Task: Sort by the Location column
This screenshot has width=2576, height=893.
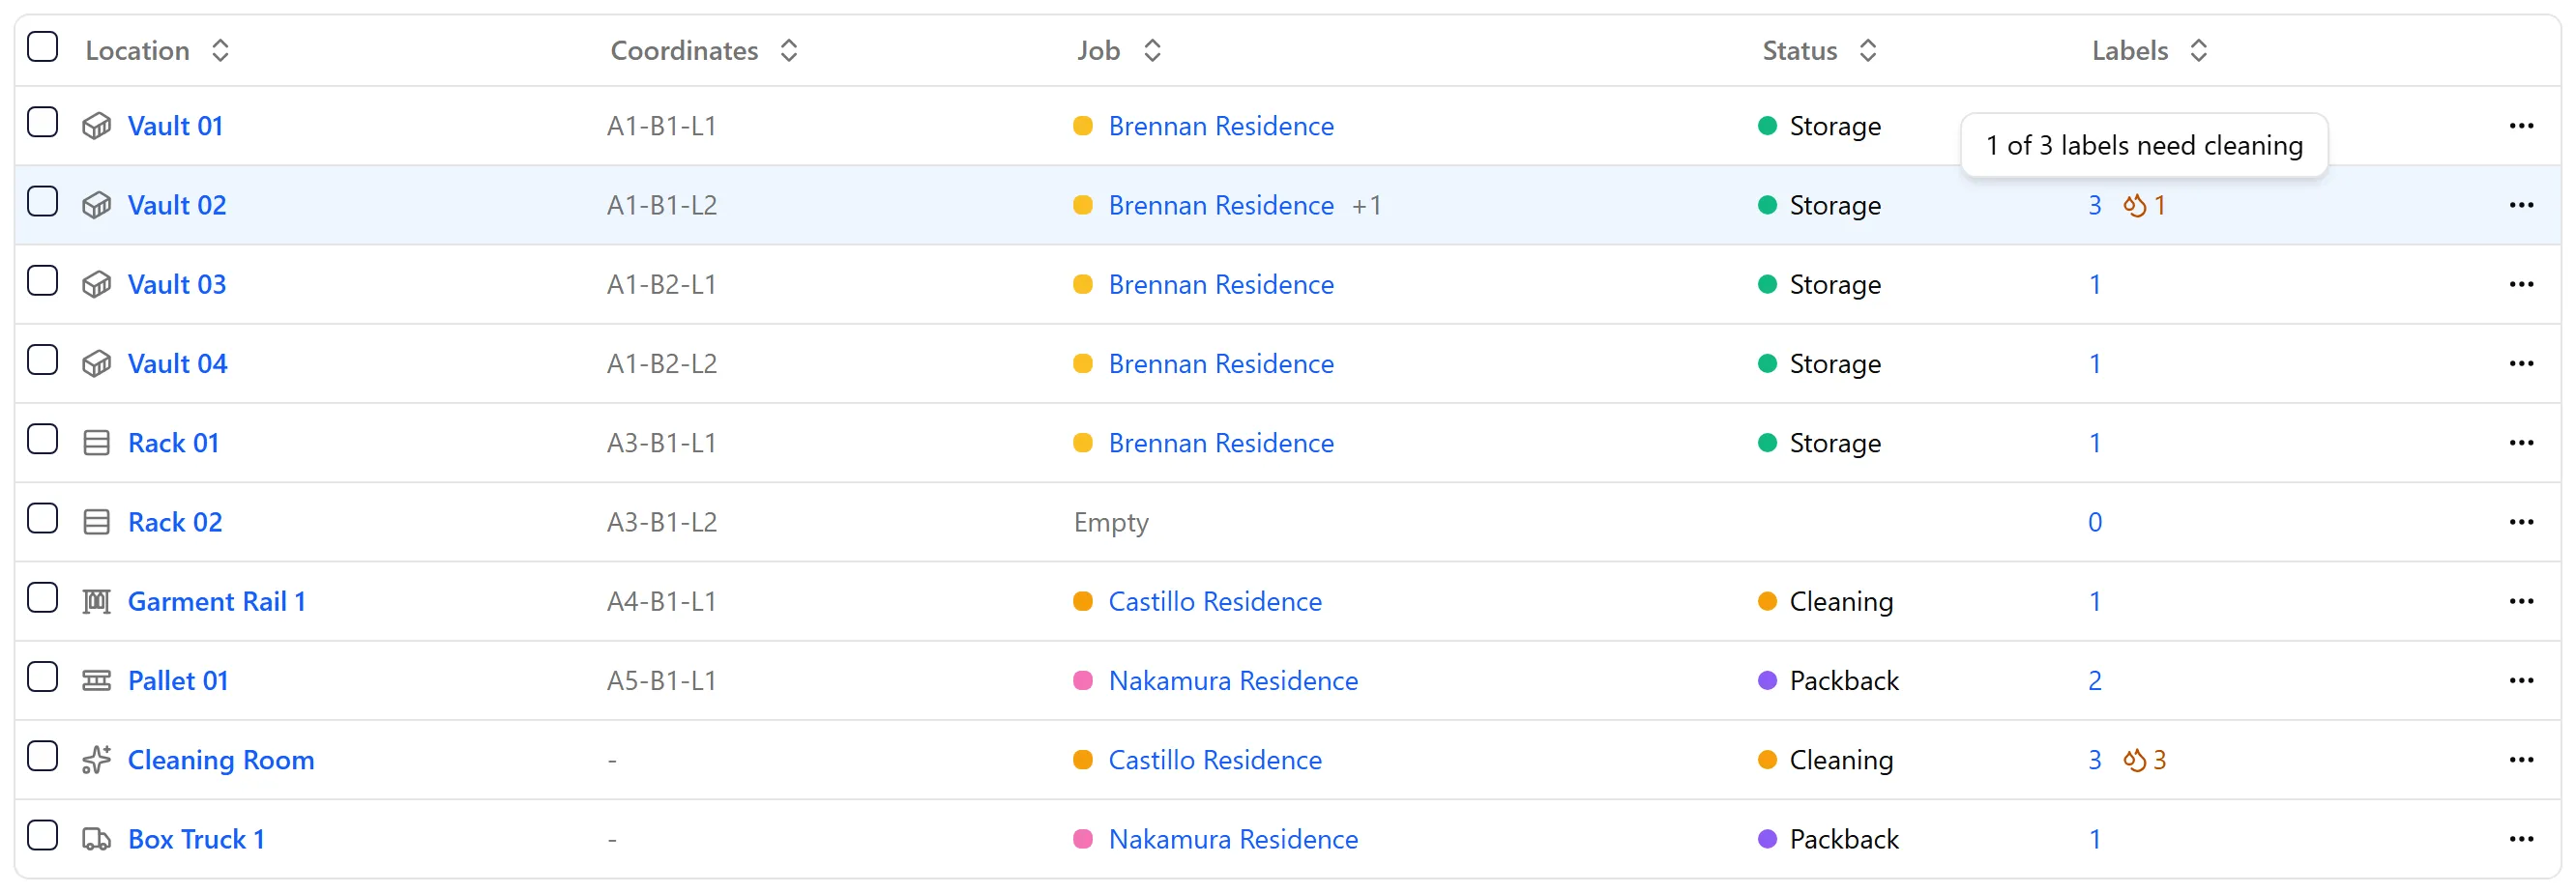Action: tap(158, 51)
